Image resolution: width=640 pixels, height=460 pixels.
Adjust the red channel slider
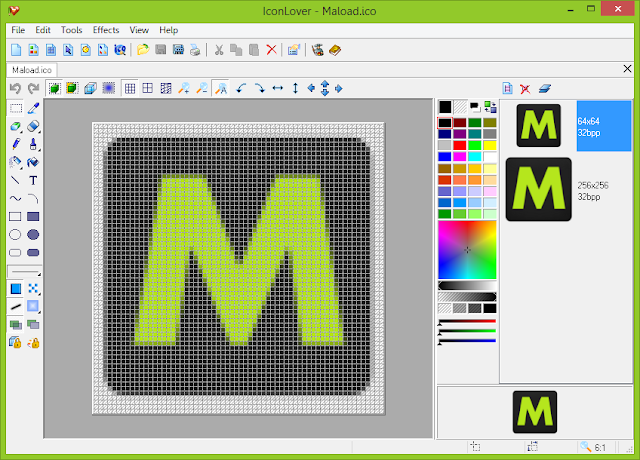(x=467, y=322)
